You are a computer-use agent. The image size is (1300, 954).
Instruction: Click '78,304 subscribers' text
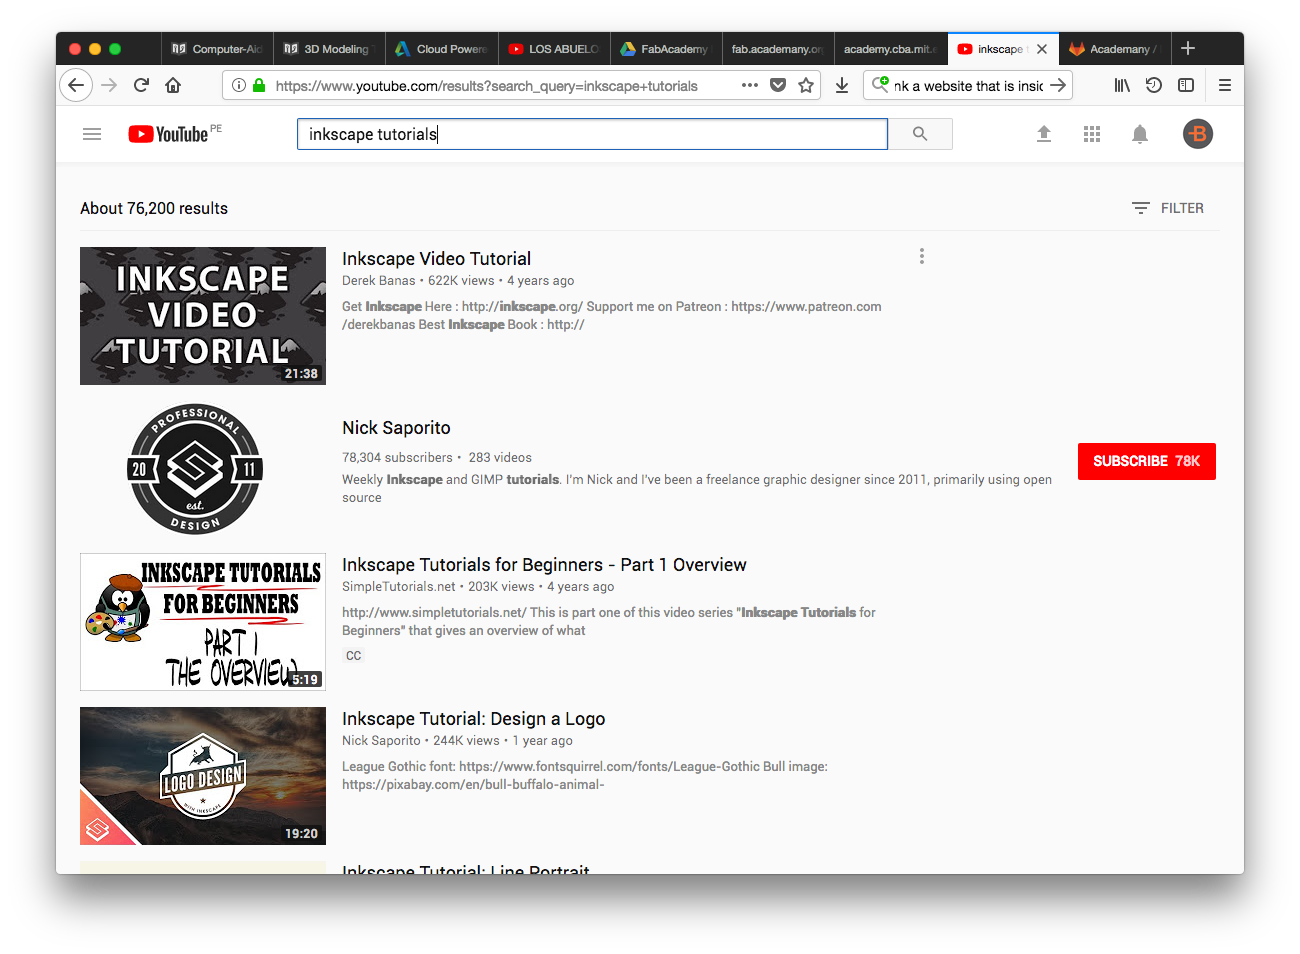click(x=397, y=458)
